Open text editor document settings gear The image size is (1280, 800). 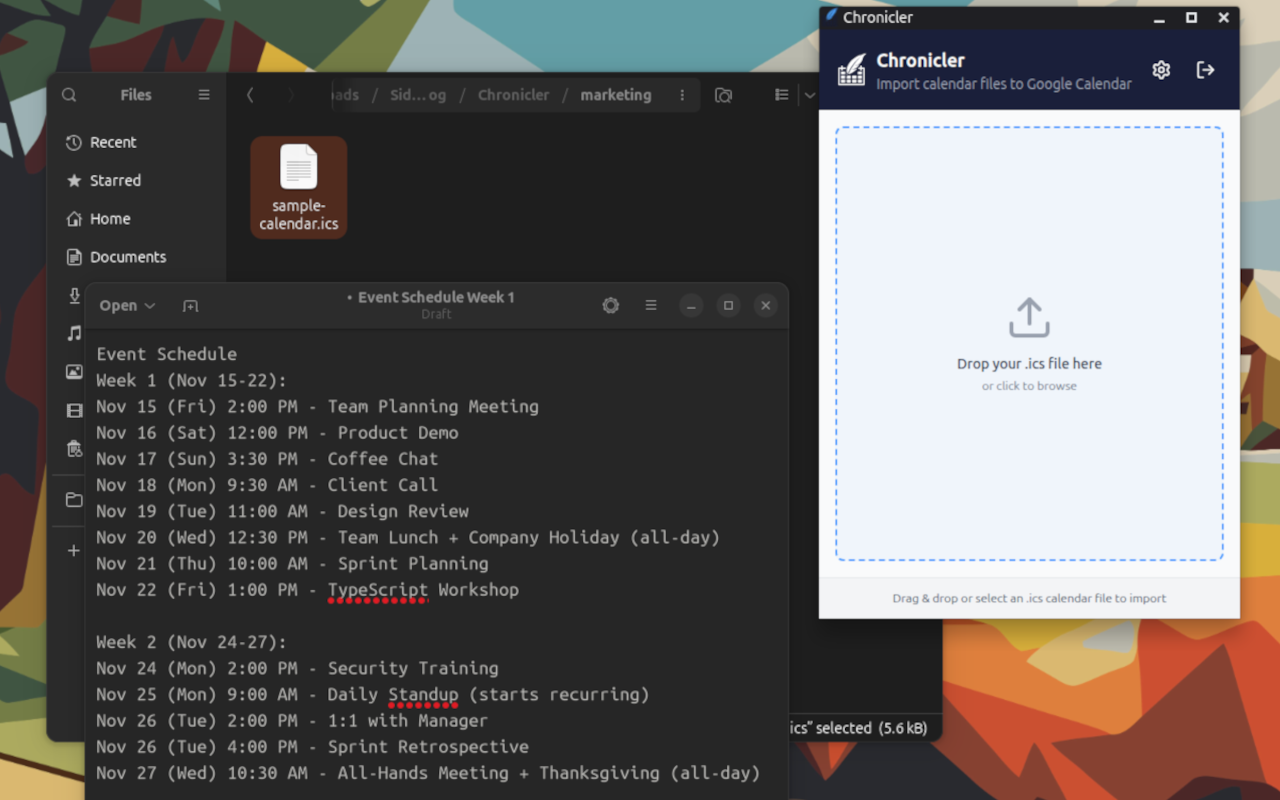[x=610, y=306]
